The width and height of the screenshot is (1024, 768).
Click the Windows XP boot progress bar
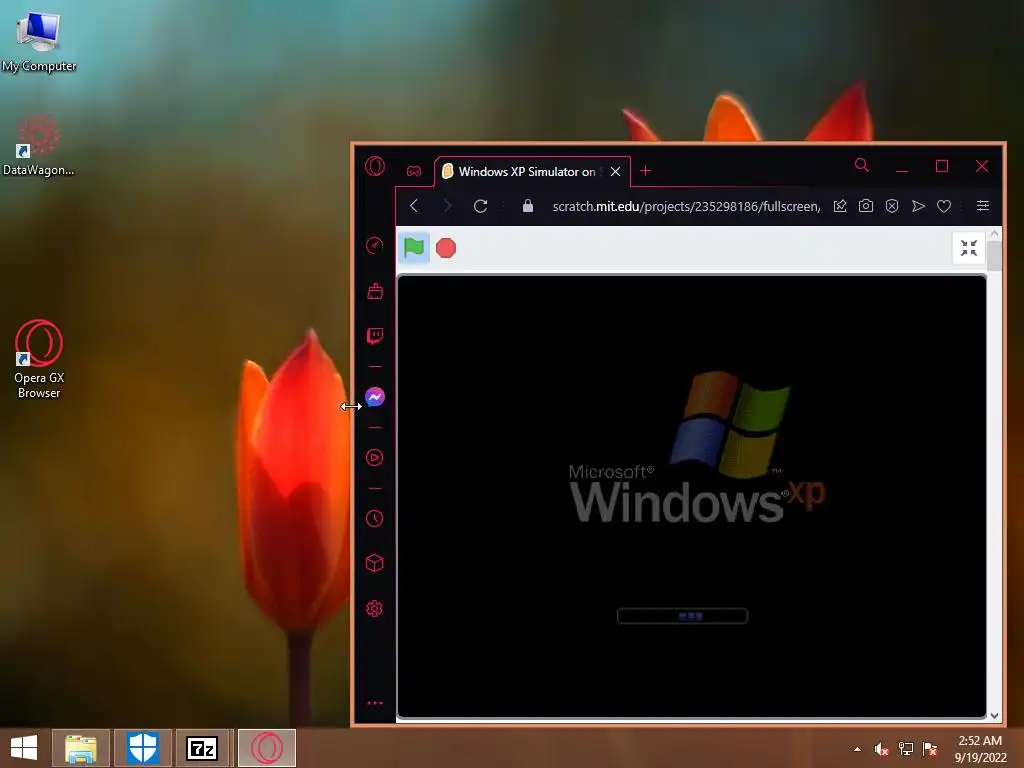click(682, 616)
